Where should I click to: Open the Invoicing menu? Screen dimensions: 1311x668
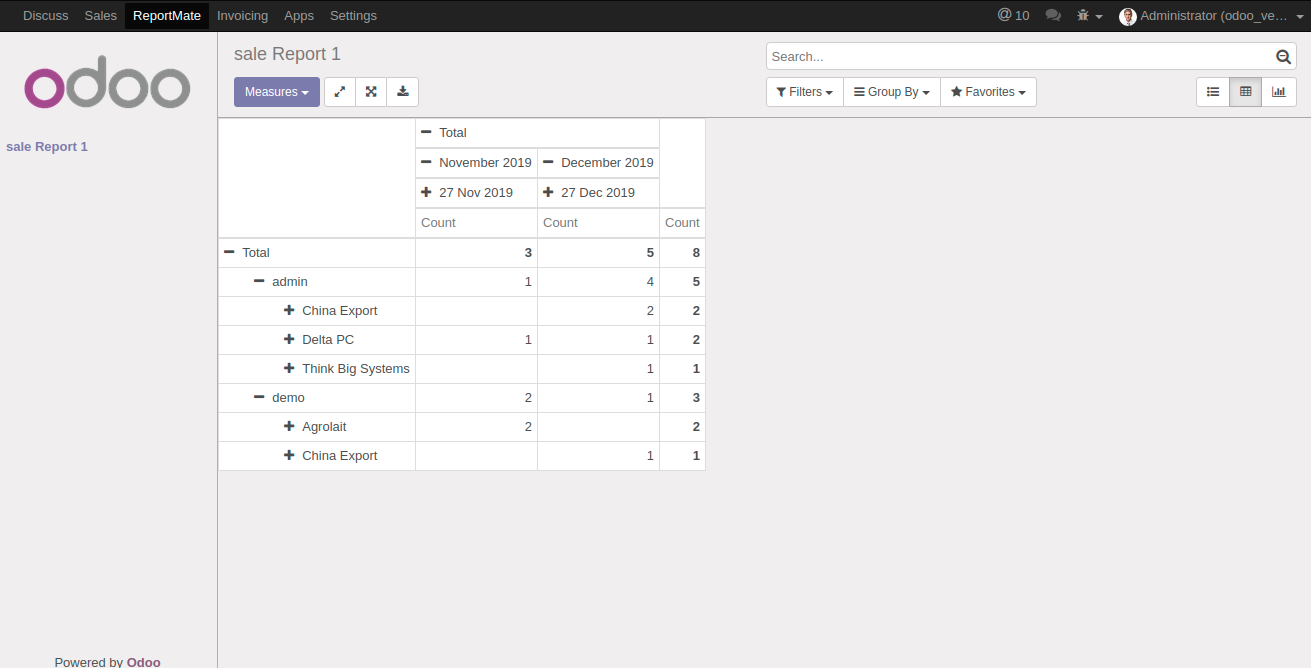tap(242, 16)
